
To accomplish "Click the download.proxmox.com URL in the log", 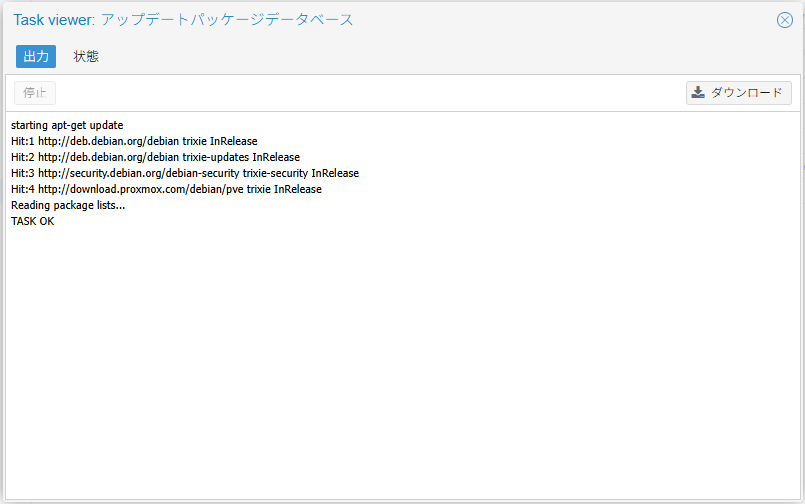I will (135, 189).
